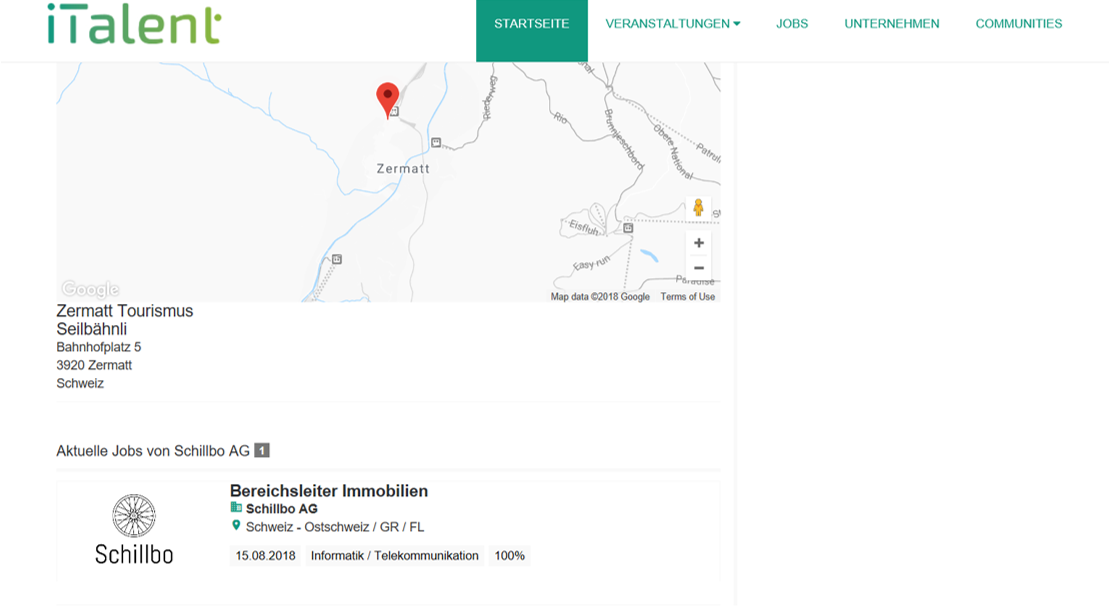Viewport: 1112px width, 611px height.
Task: Go to the Jobs page
Action: tap(792, 24)
